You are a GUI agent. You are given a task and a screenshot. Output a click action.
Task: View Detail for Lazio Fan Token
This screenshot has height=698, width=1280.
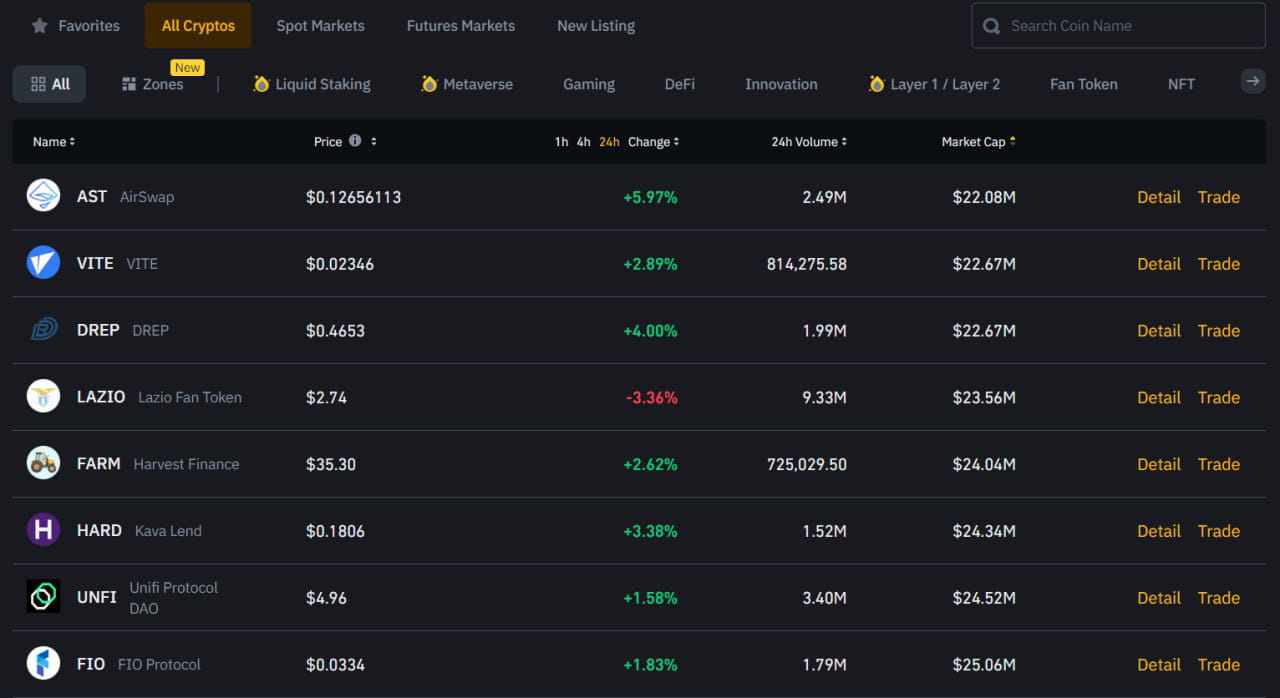pyautogui.click(x=1158, y=397)
